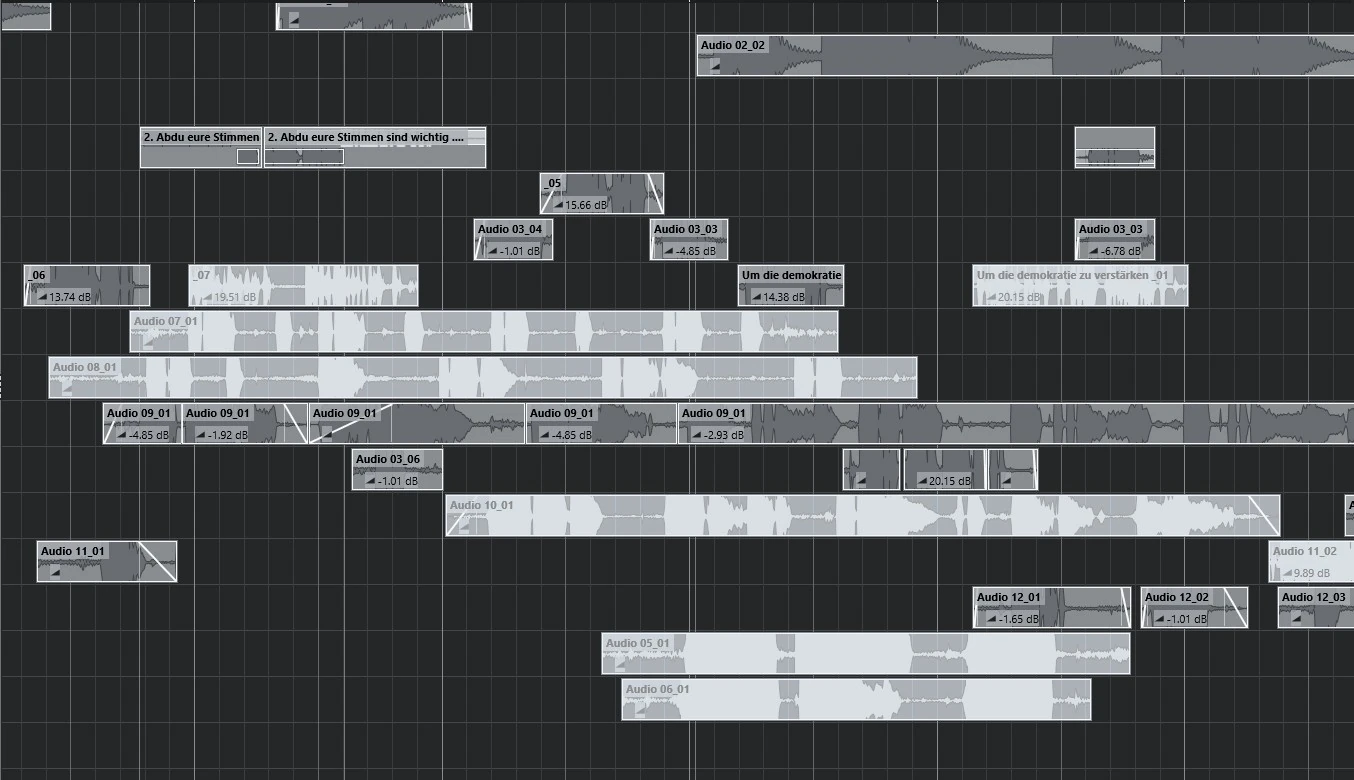1354x780 pixels.
Task: Select the Audio 03_04 clip
Action: tap(513, 240)
